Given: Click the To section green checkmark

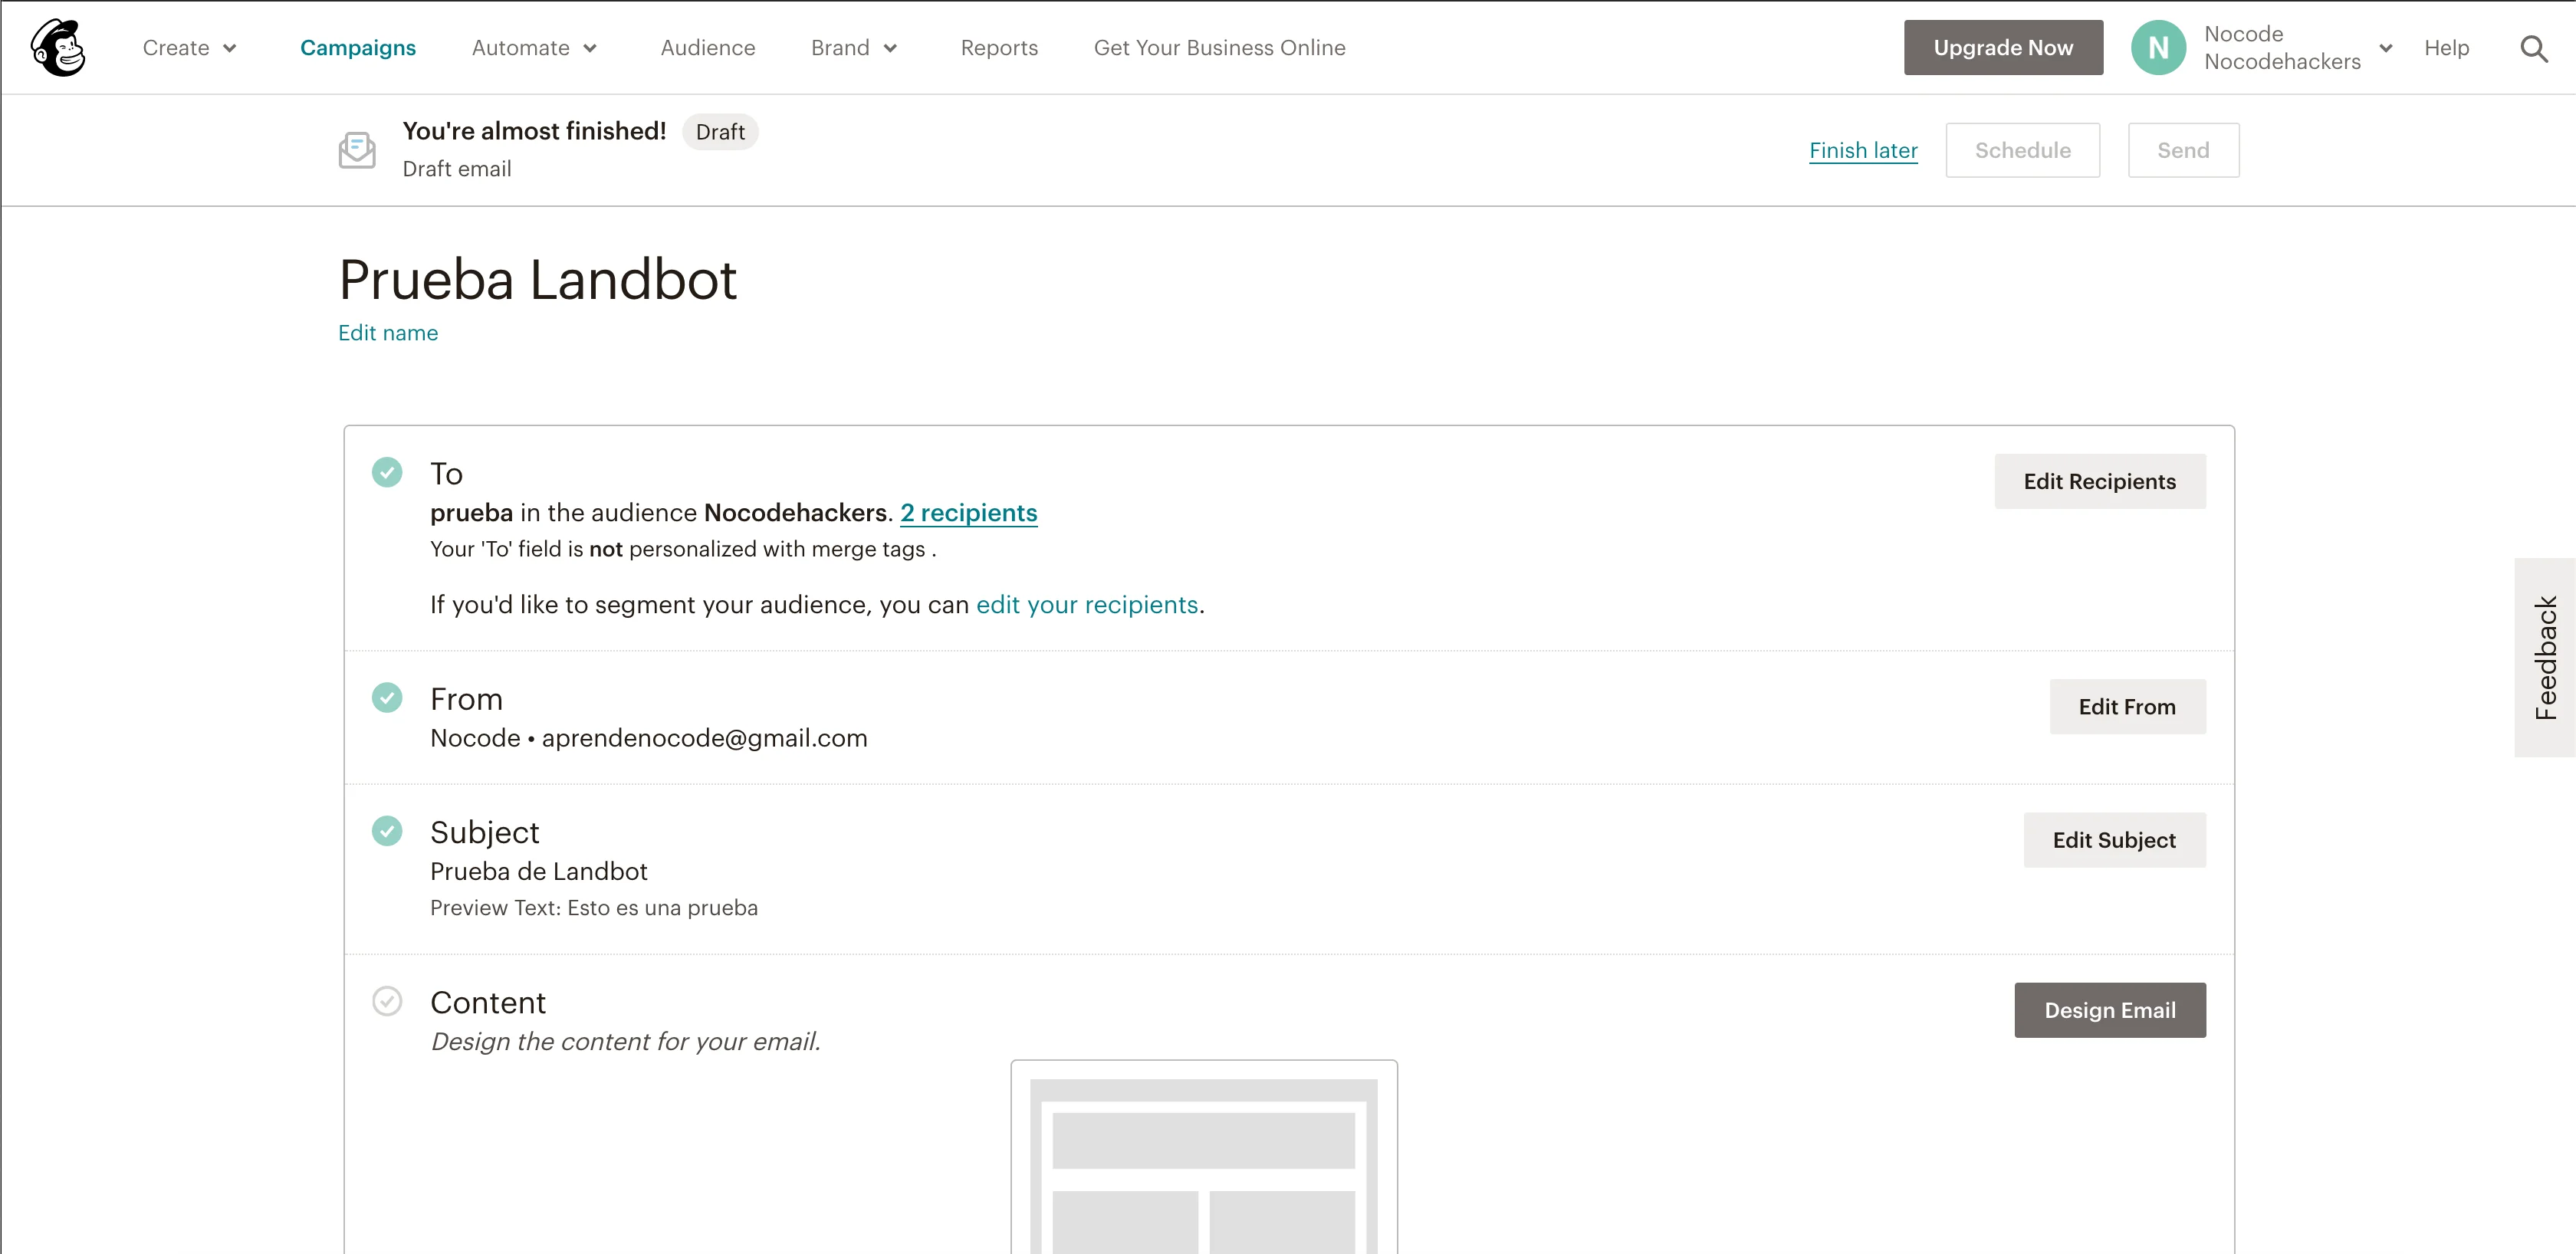Looking at the screenshot, I should point(387,472).
